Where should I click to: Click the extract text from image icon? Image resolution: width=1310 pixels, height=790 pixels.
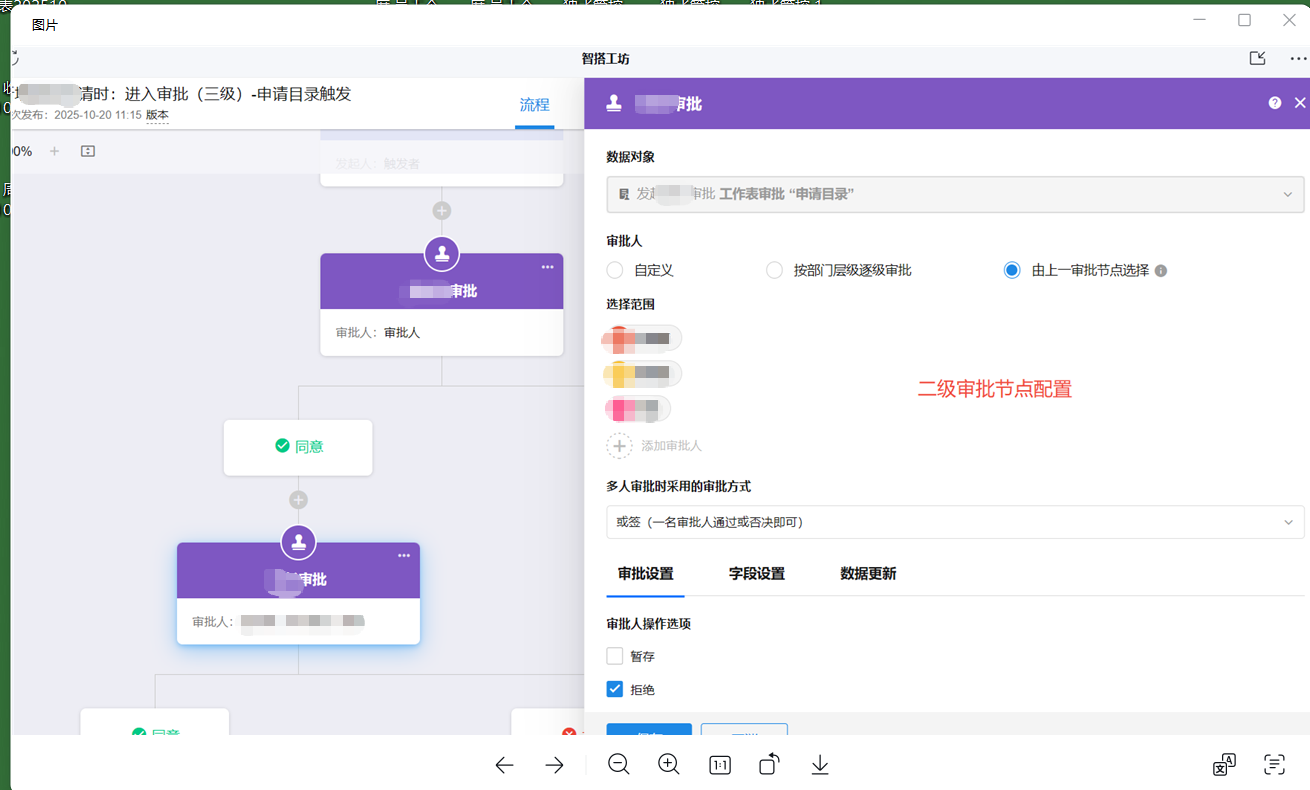pyautogui.click(x=1274, y=765)
